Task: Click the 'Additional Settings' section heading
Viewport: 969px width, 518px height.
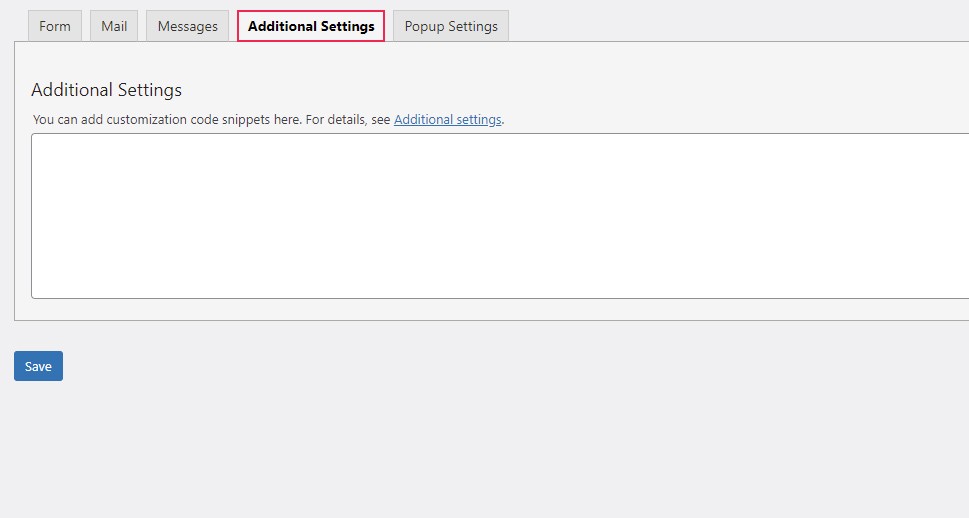Action: tap(106, 90)
